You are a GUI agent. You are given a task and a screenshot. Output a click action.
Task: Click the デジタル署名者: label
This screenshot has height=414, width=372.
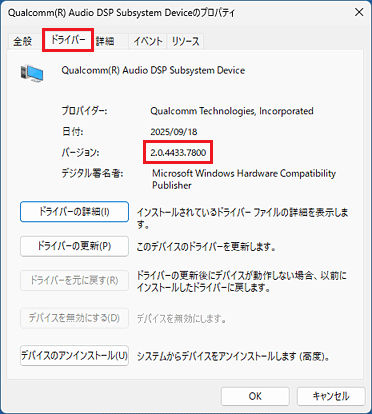click(92, 174)
